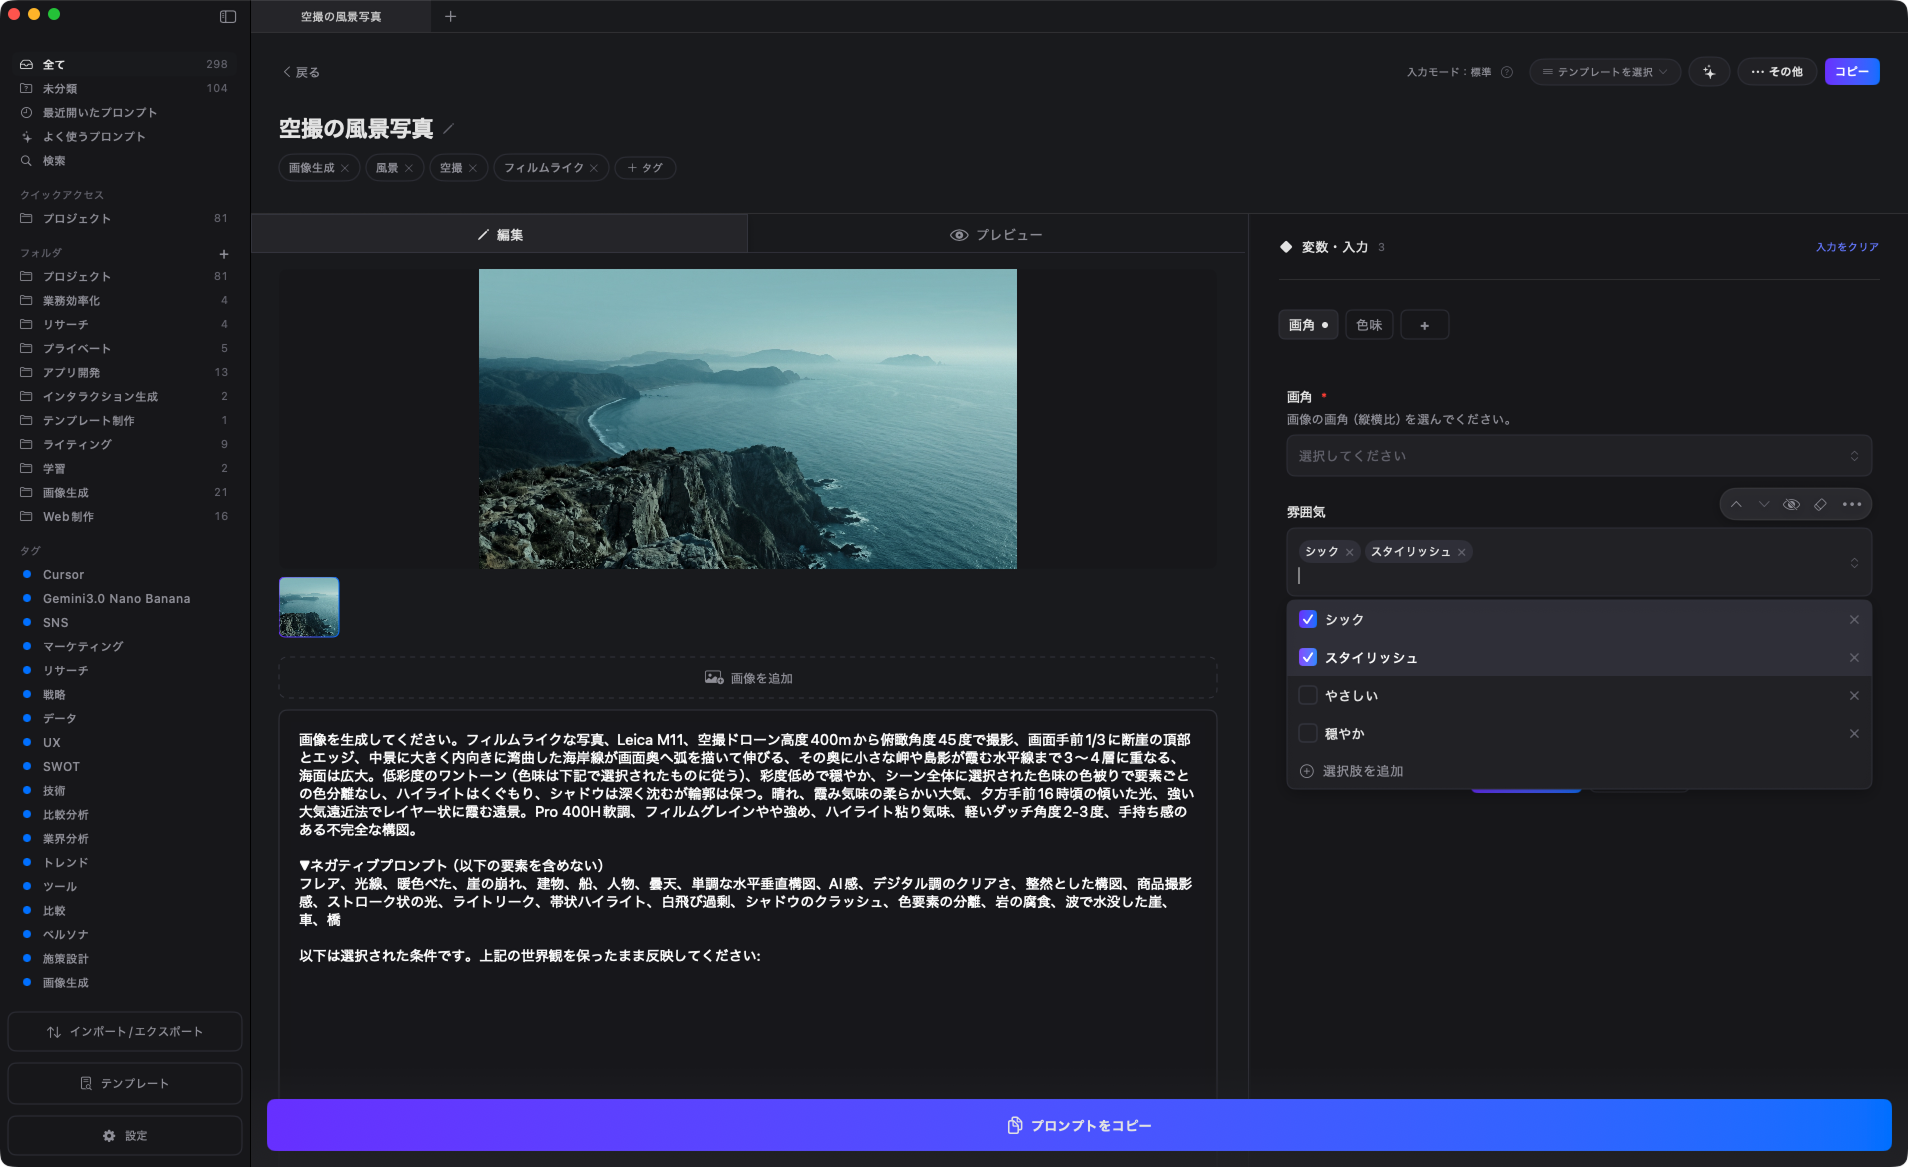Select the 画角 variable tab
The width and height of the screenshot is (1908, 1167).
point(1308,325)
